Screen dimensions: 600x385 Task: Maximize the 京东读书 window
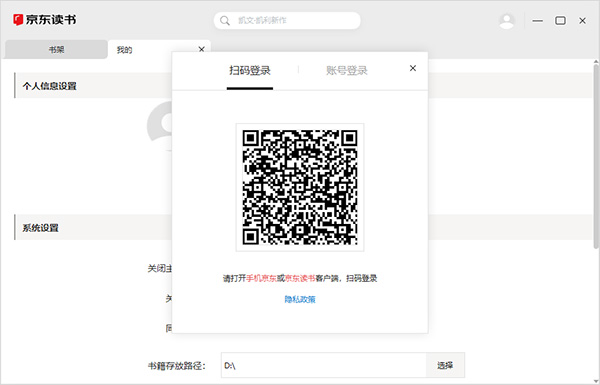(560, 21)
